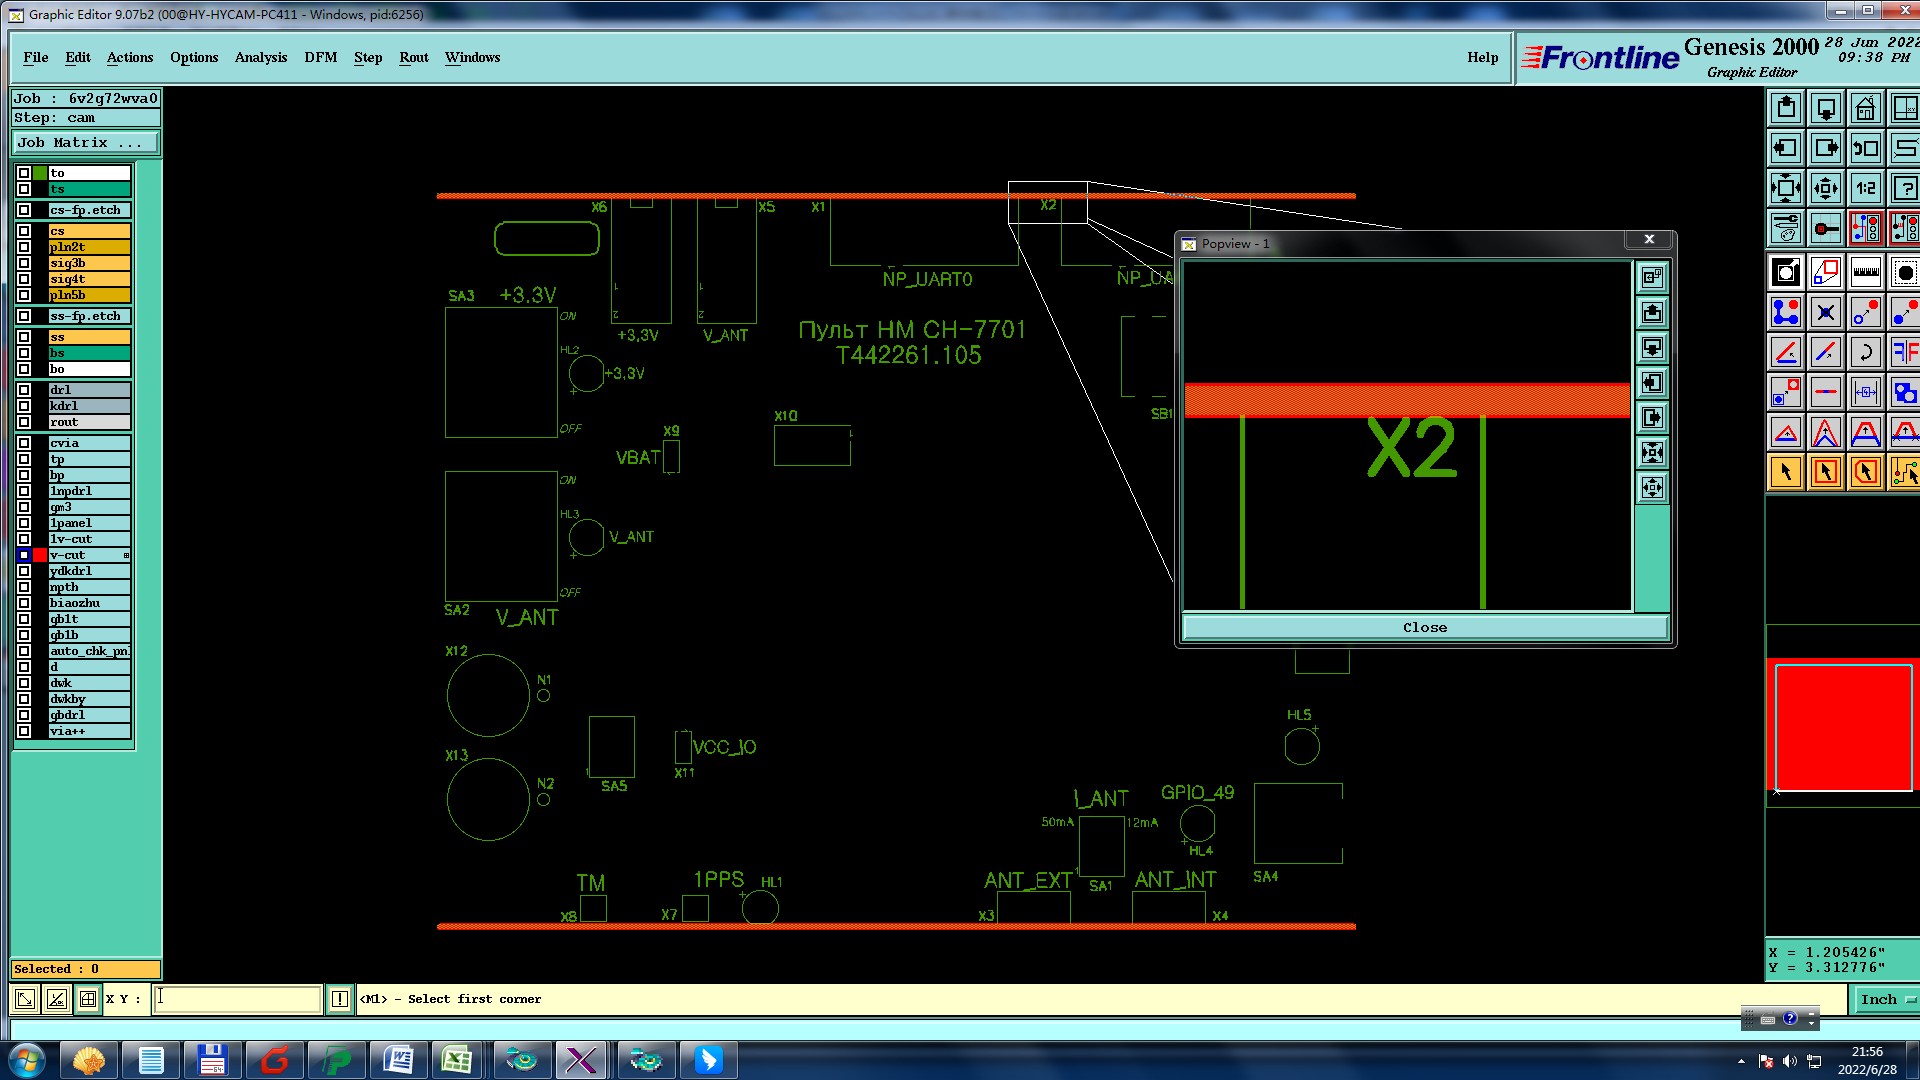
Task: Show hidden system tray icons arrow
Action: point(1741,1061)
